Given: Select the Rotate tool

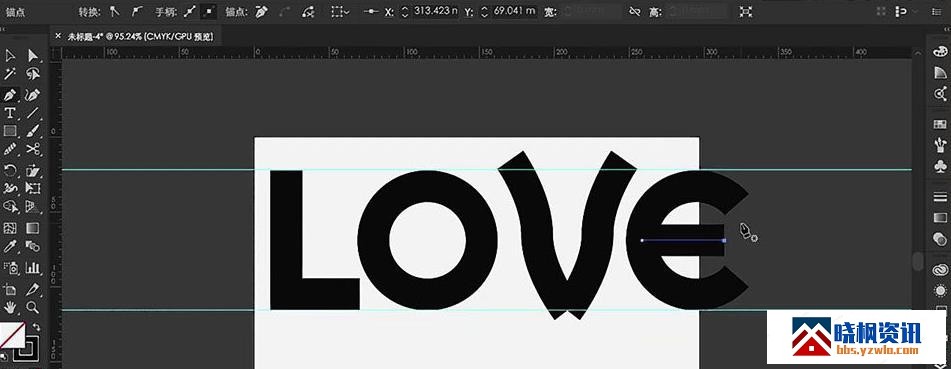Looking at the screenshot, I should click(x=10, y=170).
